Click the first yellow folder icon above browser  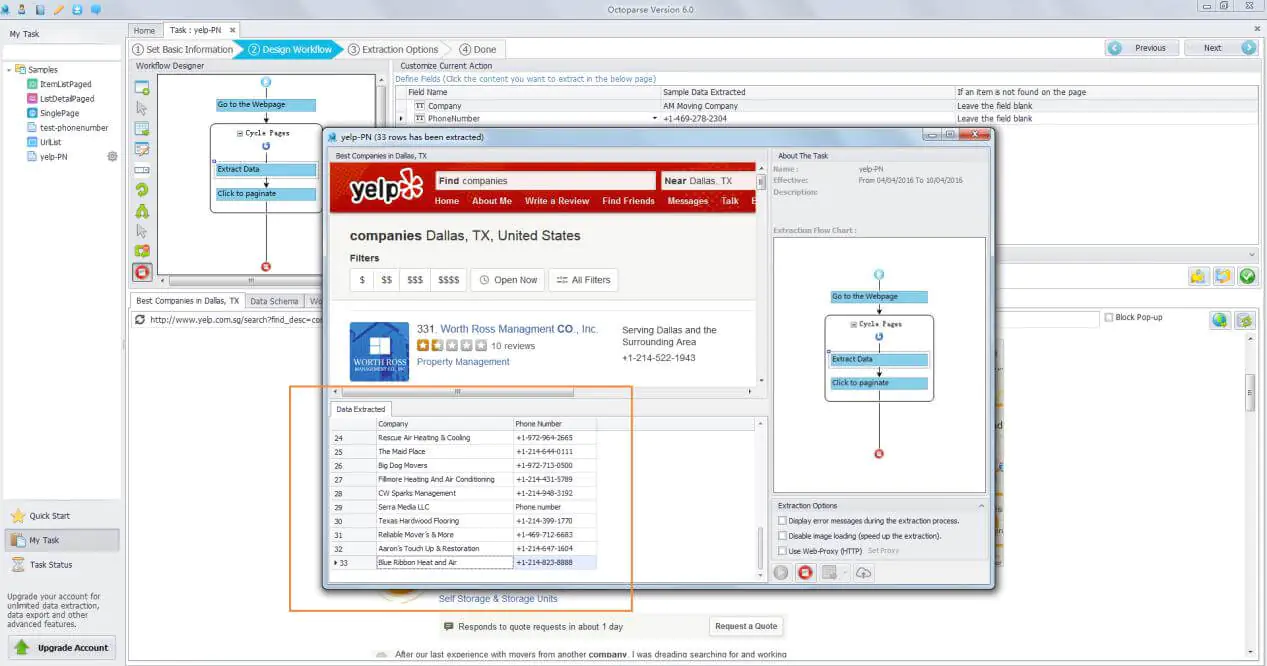[1197, 276]
